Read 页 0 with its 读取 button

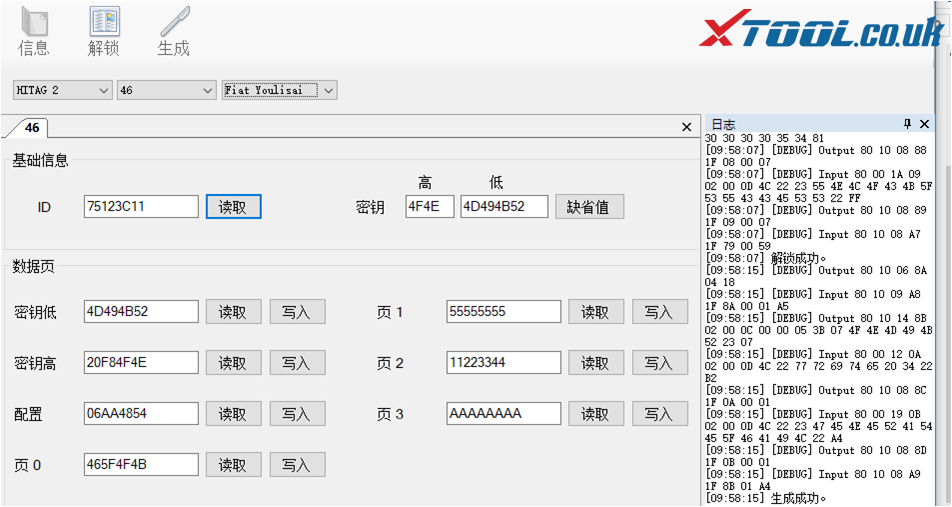(x=233, y=464)
